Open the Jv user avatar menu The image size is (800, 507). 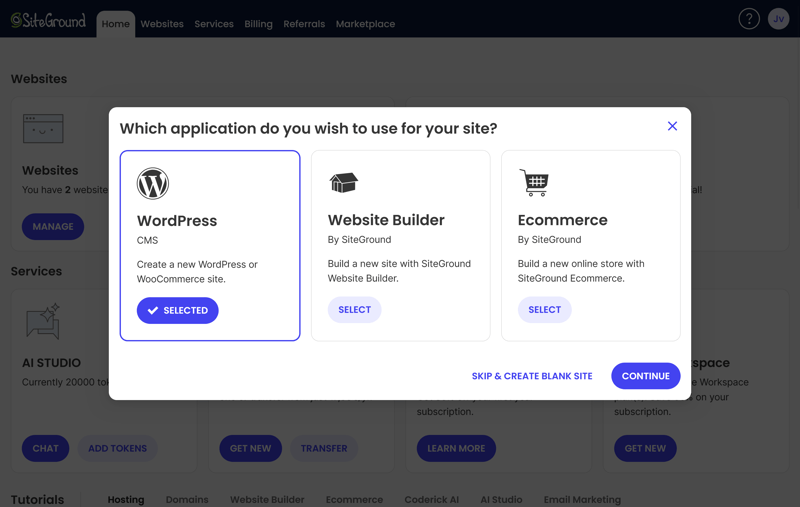coord(779,19)
